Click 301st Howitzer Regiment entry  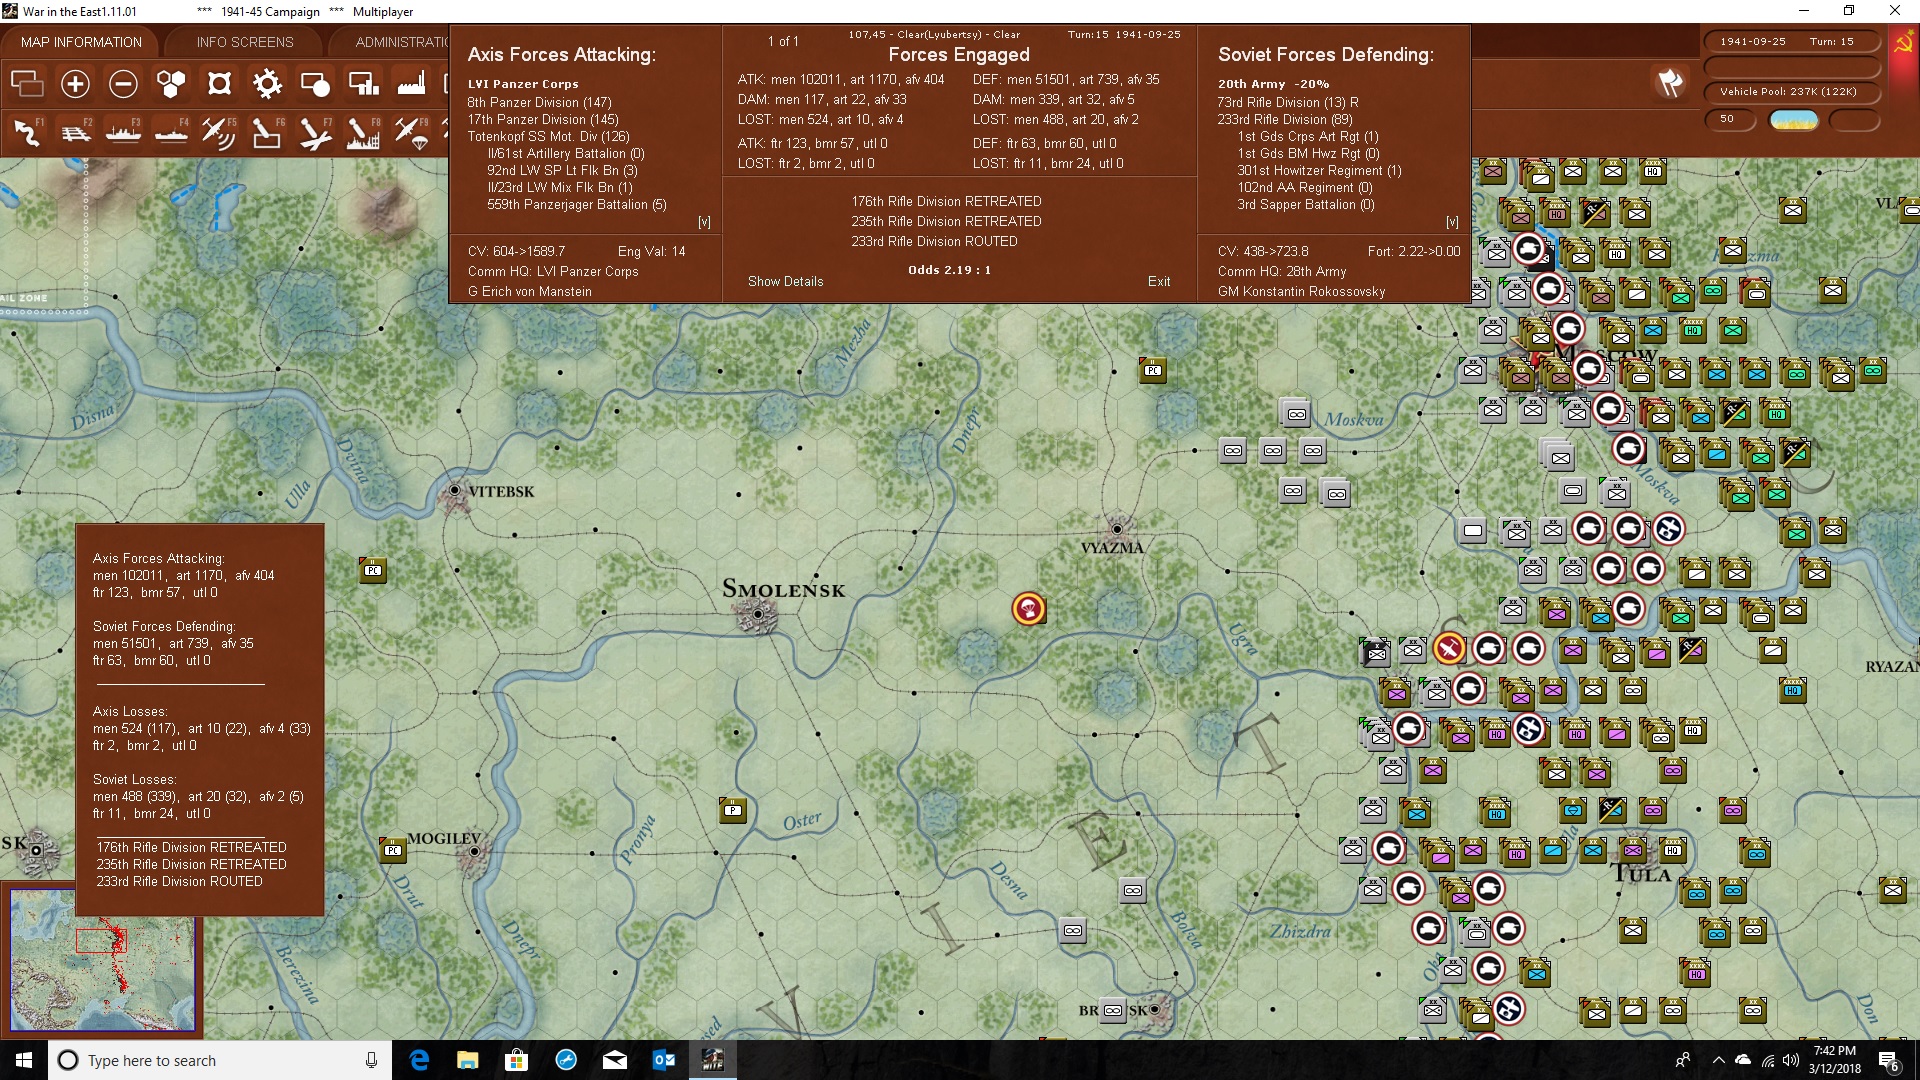point(1320,170)
